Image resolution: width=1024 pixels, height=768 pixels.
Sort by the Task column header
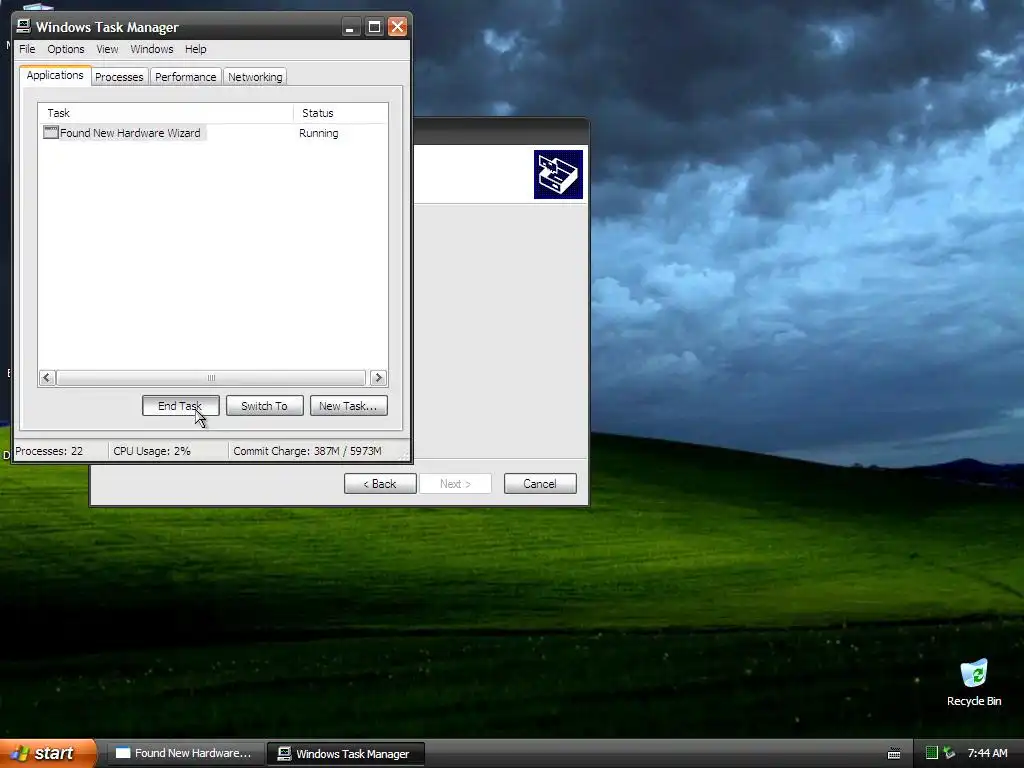pos(166,113)
